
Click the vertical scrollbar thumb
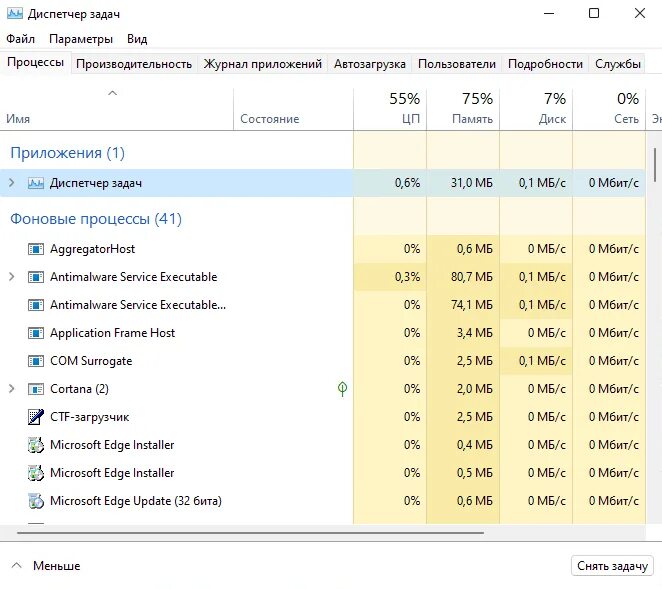pos(655,165)
